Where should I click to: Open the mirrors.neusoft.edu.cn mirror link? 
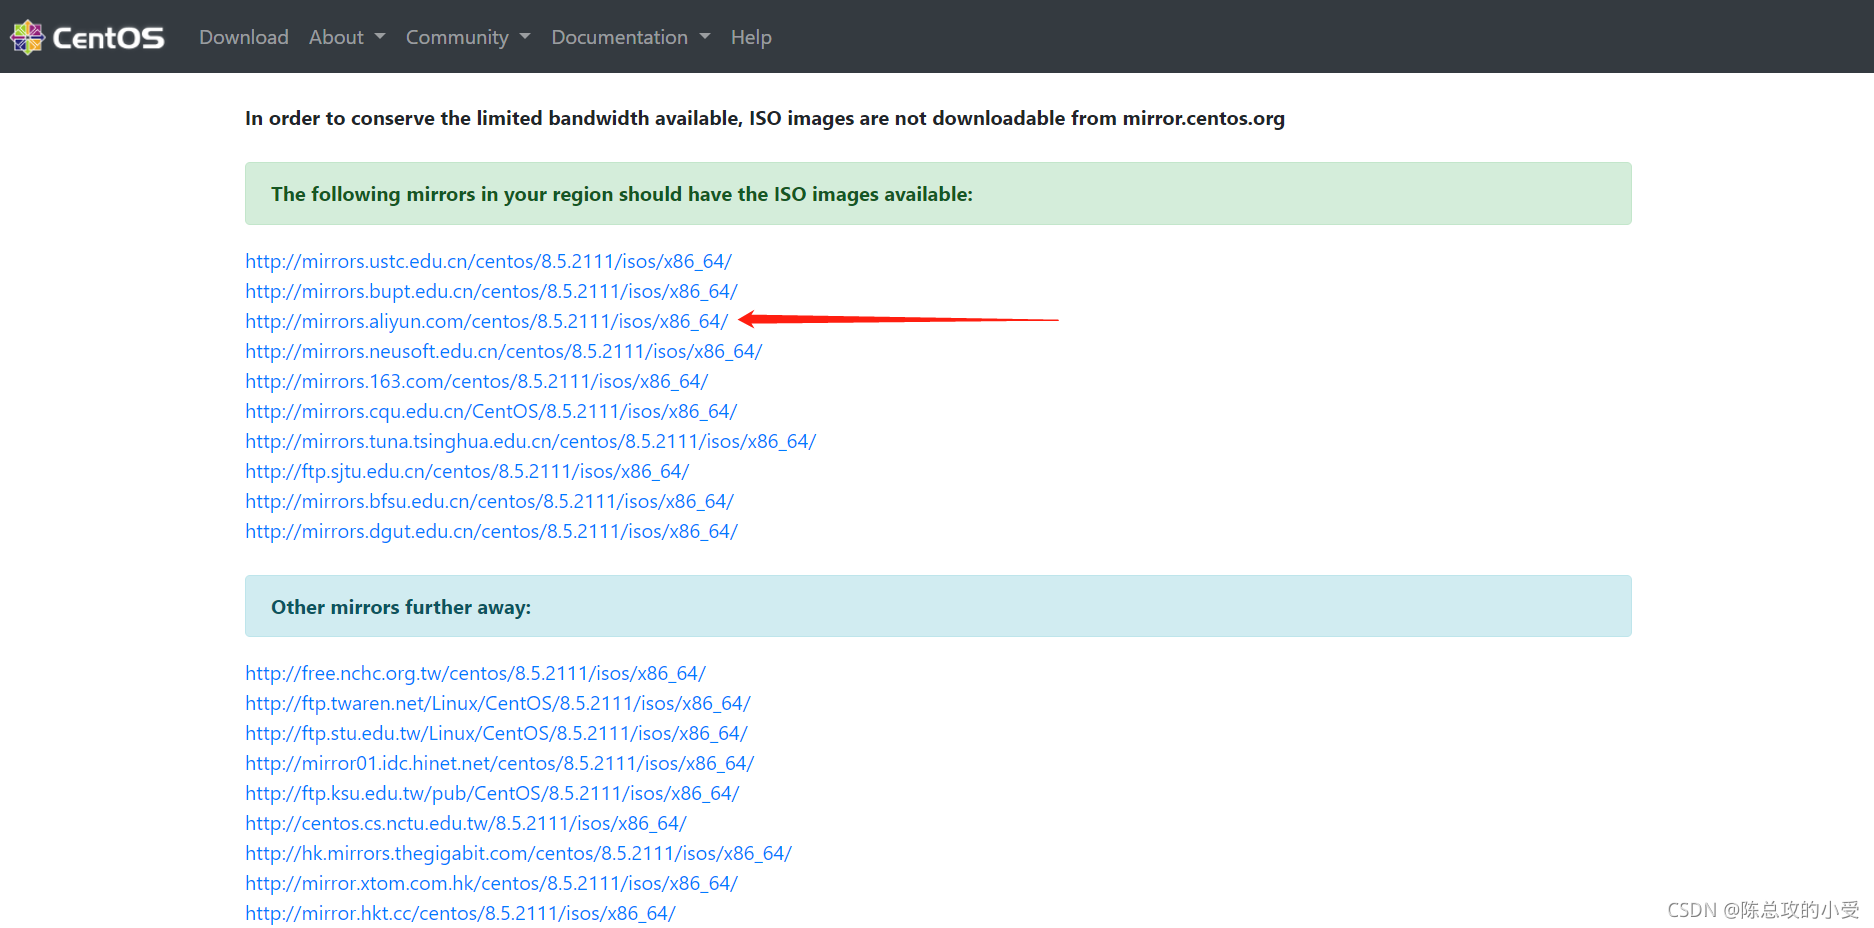(503, 351)
